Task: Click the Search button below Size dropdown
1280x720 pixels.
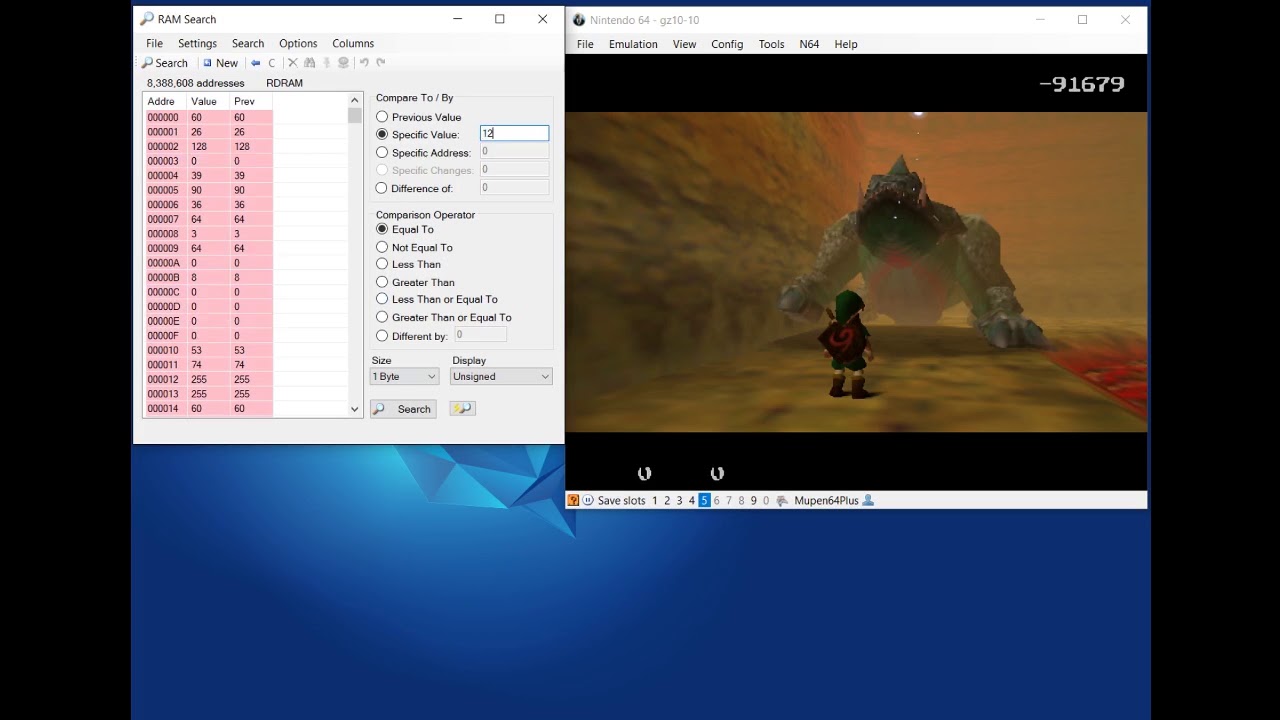Action: click(403, 409)
